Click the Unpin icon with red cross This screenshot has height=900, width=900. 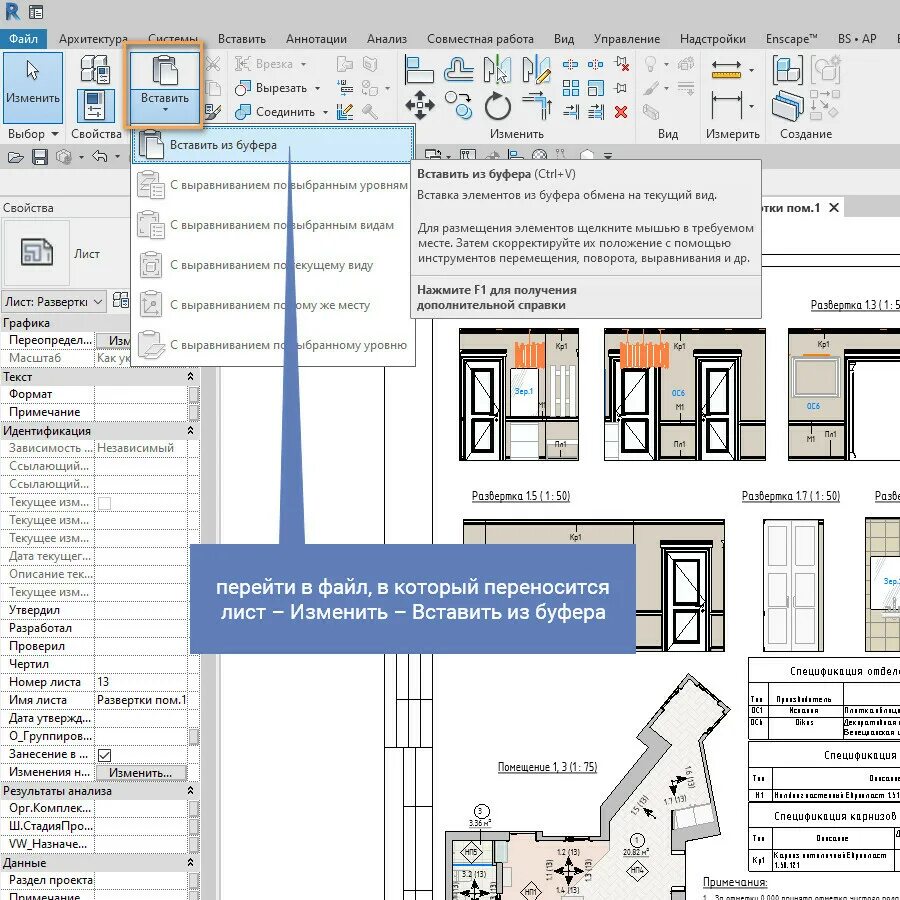(x=621, y=64)
